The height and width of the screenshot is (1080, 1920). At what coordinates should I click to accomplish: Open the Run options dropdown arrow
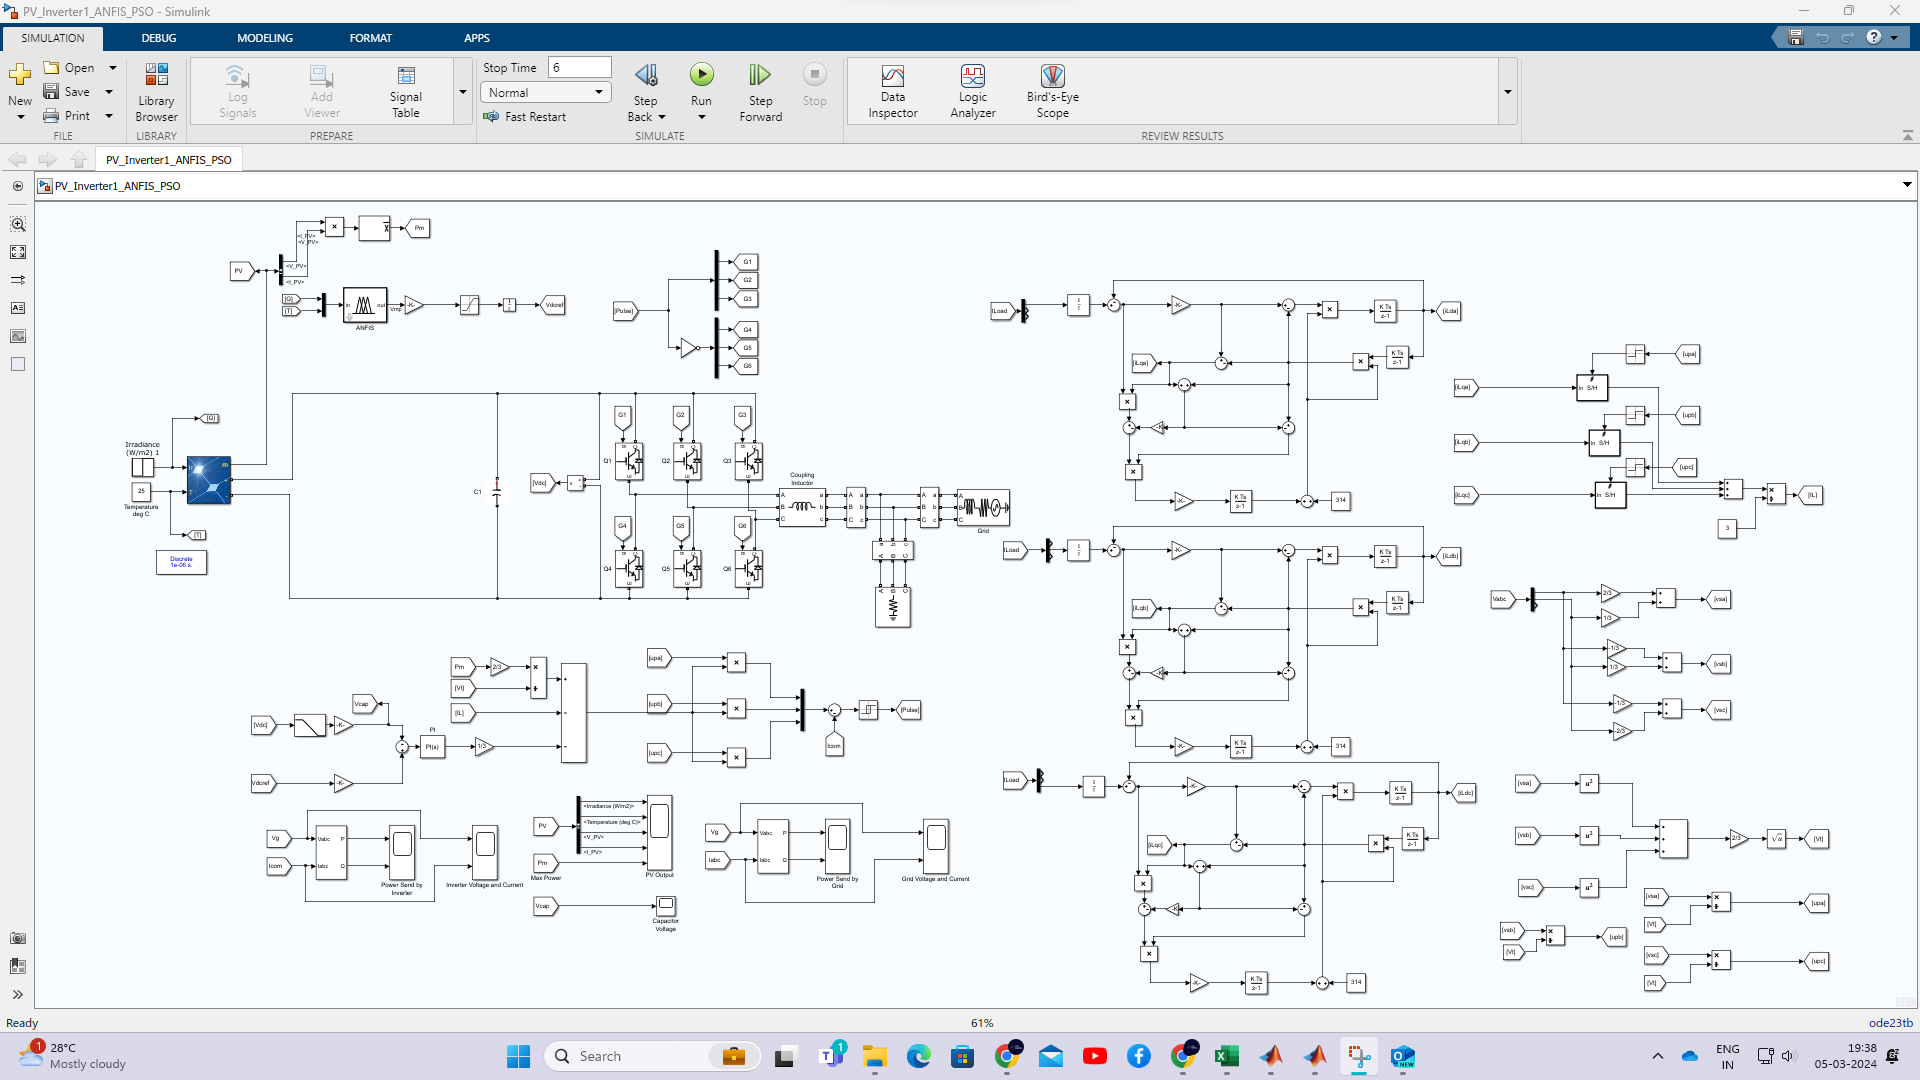point(701,116)
